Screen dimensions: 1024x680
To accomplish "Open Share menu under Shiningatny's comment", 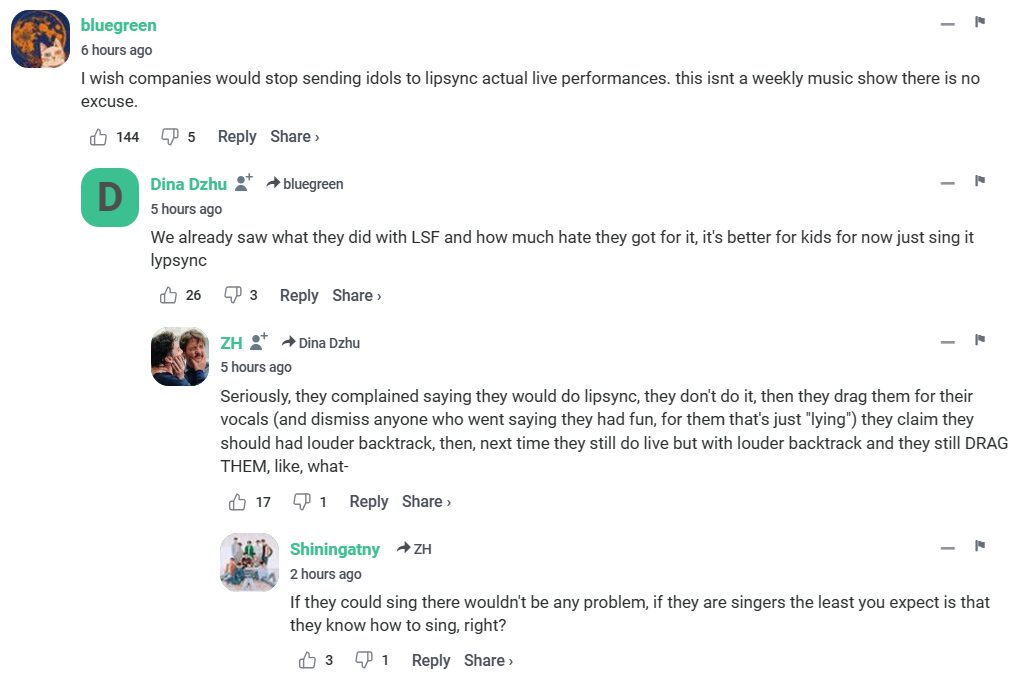I will coord(489,660).
